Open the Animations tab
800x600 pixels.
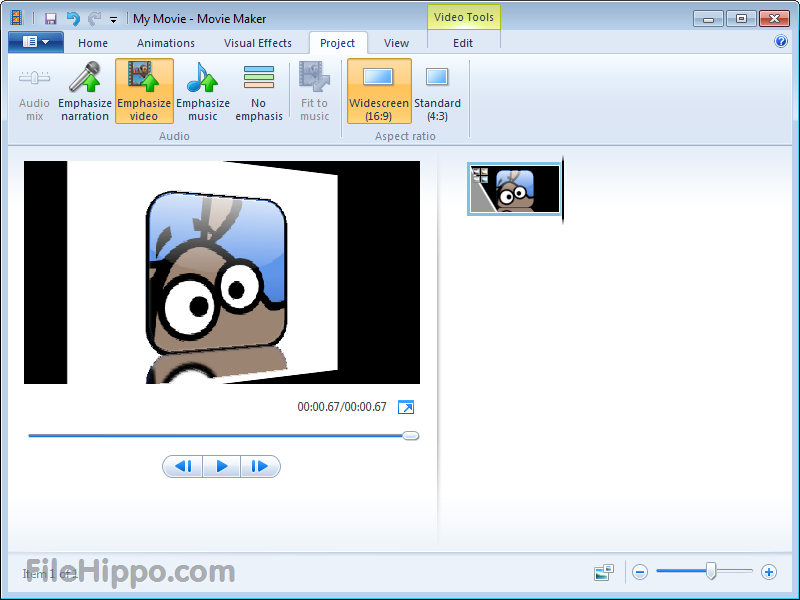(166, 43)
